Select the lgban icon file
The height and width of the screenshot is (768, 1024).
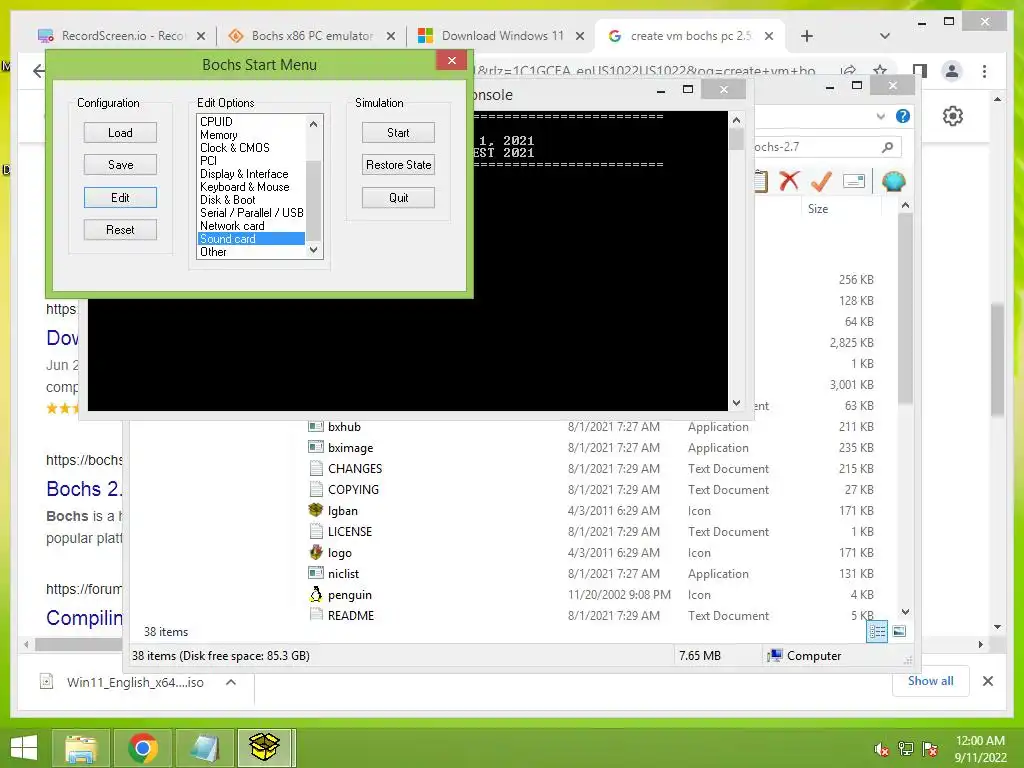(342, 511)
